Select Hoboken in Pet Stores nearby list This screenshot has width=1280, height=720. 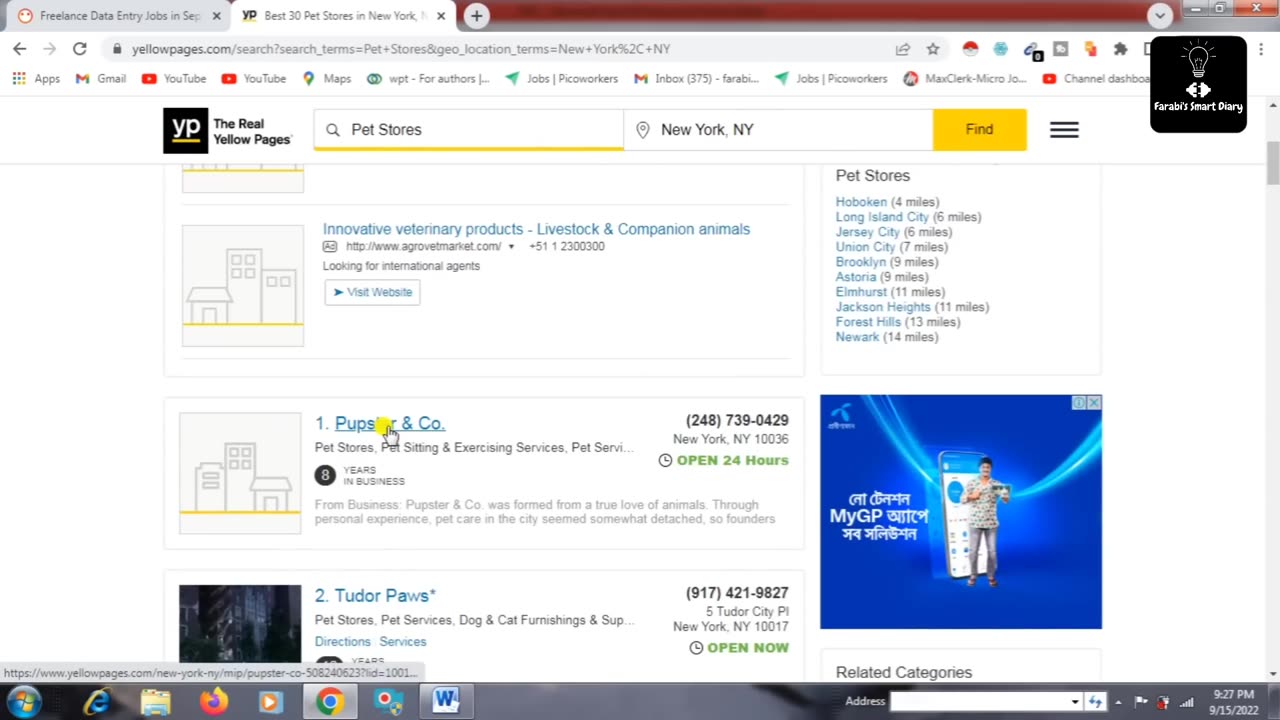[861, 202]
